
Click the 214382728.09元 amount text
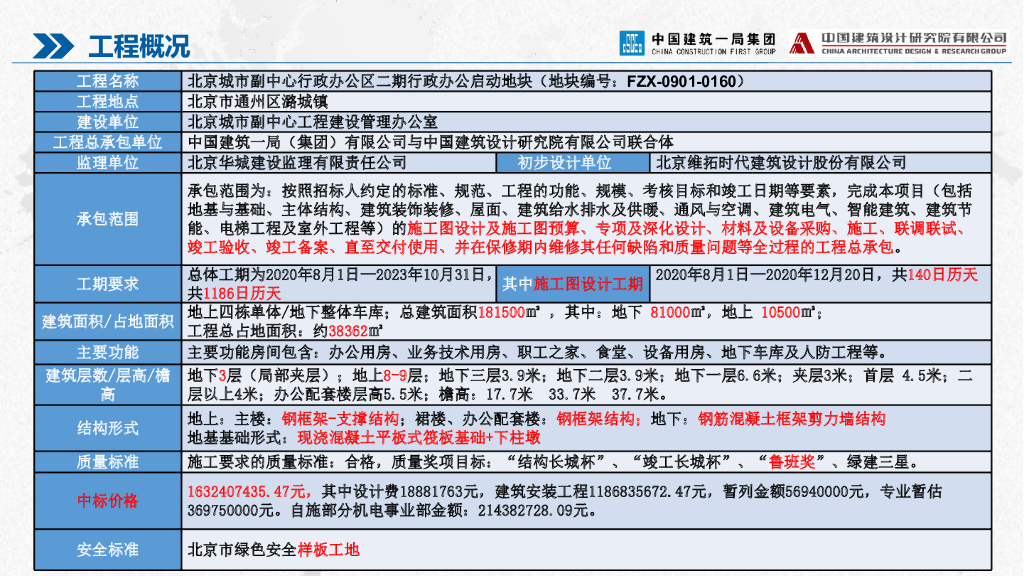[x=533, y=510]
